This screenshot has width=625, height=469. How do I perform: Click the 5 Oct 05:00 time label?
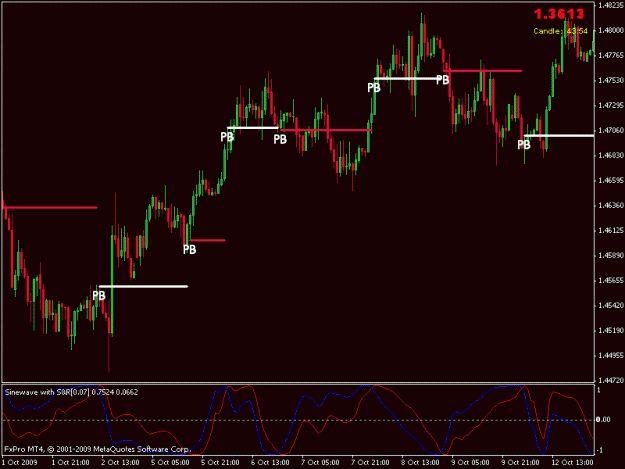170,463
